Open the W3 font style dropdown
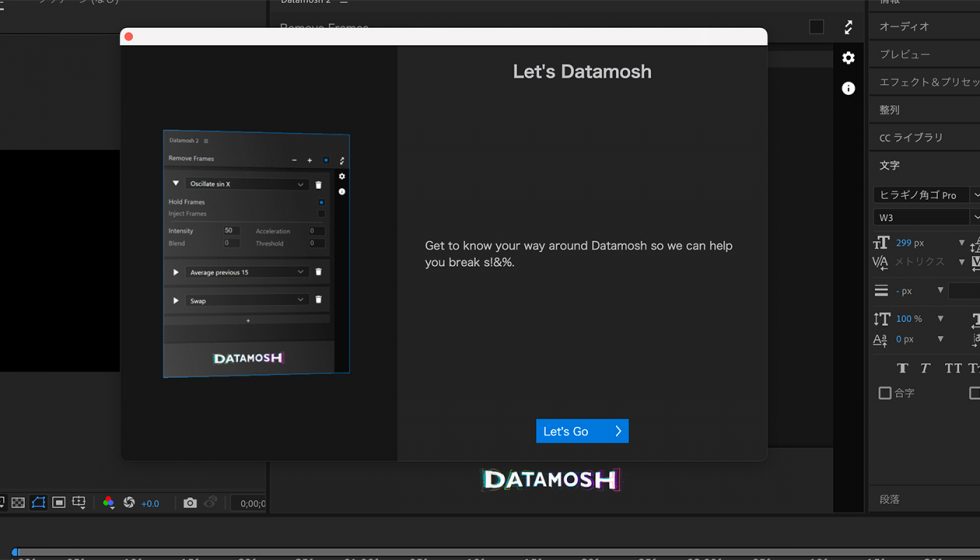 tap(926, 218)
